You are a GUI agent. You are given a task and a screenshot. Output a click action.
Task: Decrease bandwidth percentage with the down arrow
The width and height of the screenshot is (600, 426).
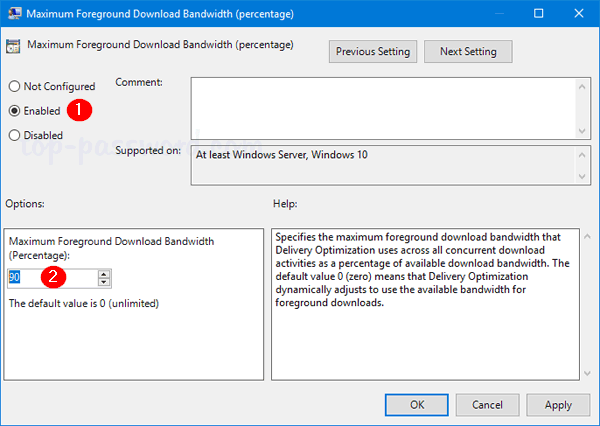pos(104,282)
